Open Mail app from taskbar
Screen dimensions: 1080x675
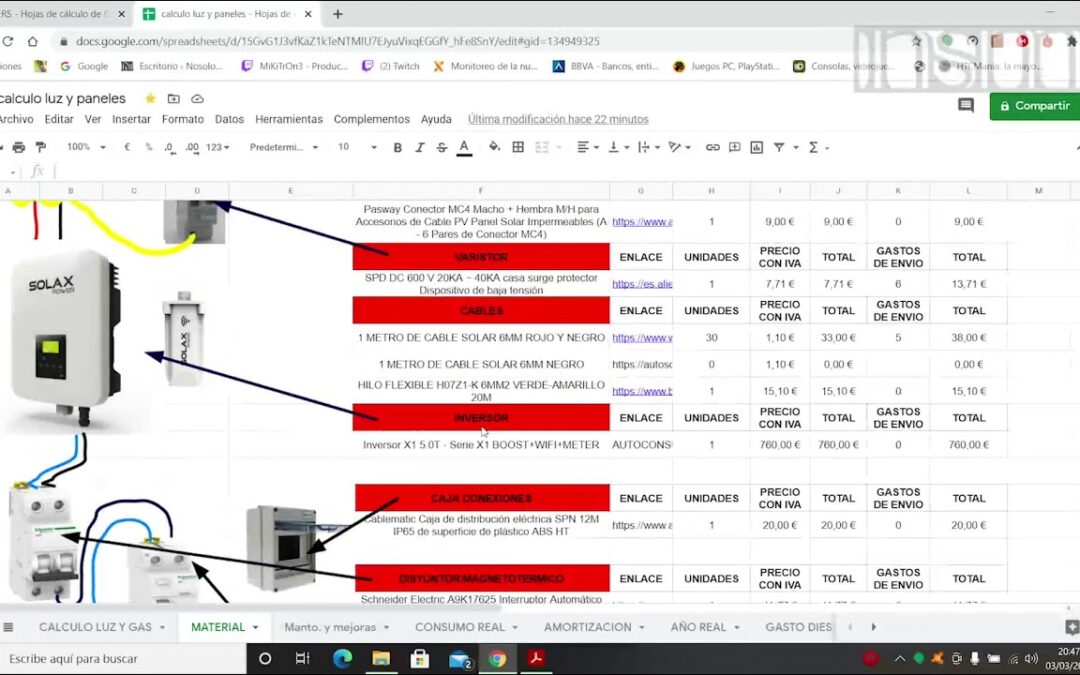pyautogui.click(x=459, y=659)
